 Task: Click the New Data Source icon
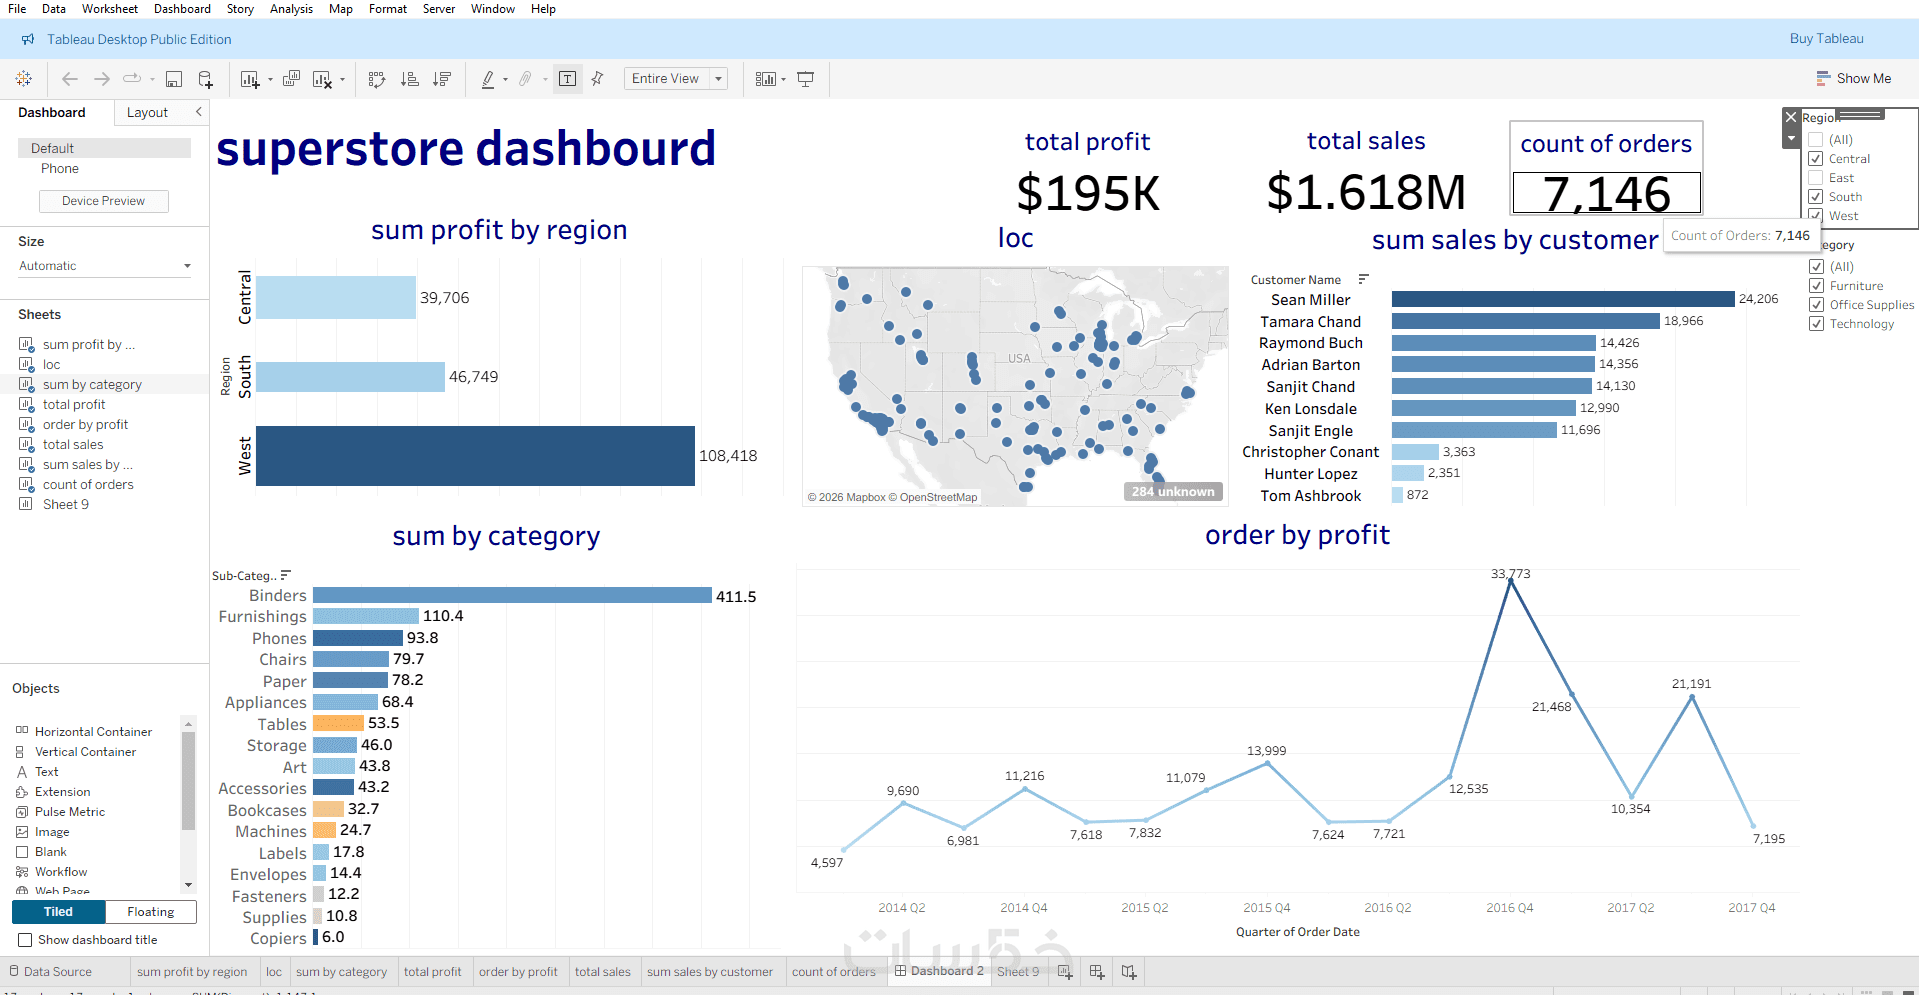[x=206, y=79]
